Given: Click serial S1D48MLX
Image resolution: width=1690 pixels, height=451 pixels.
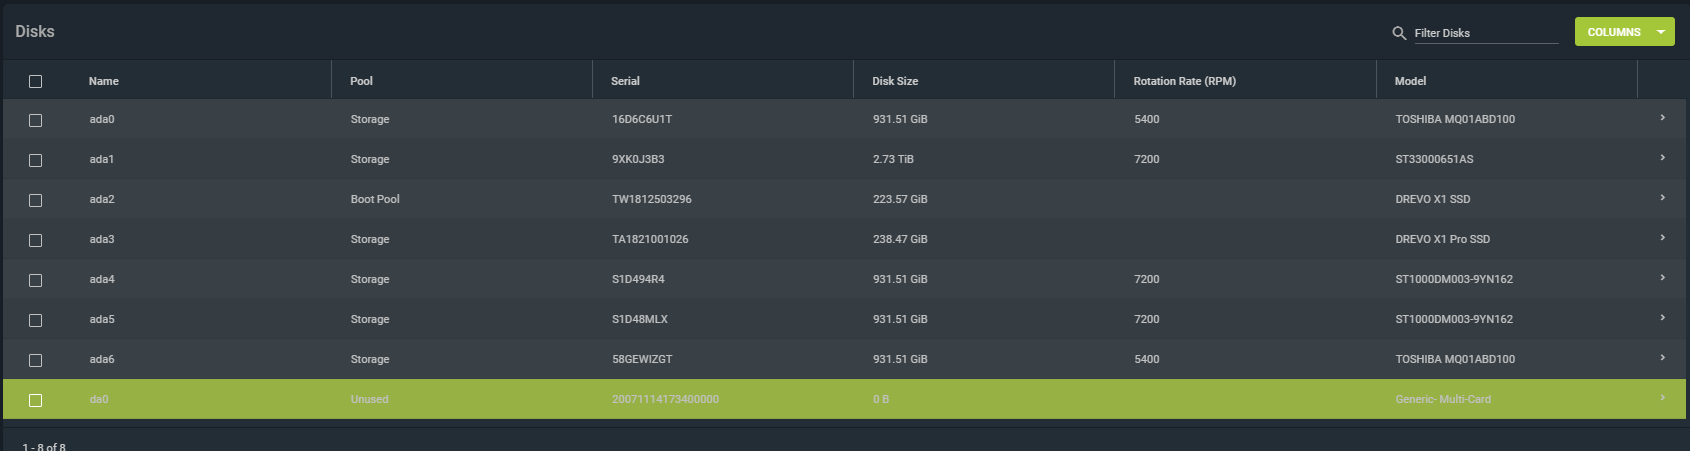Looking at the screenshot, I should coord(640,319).
